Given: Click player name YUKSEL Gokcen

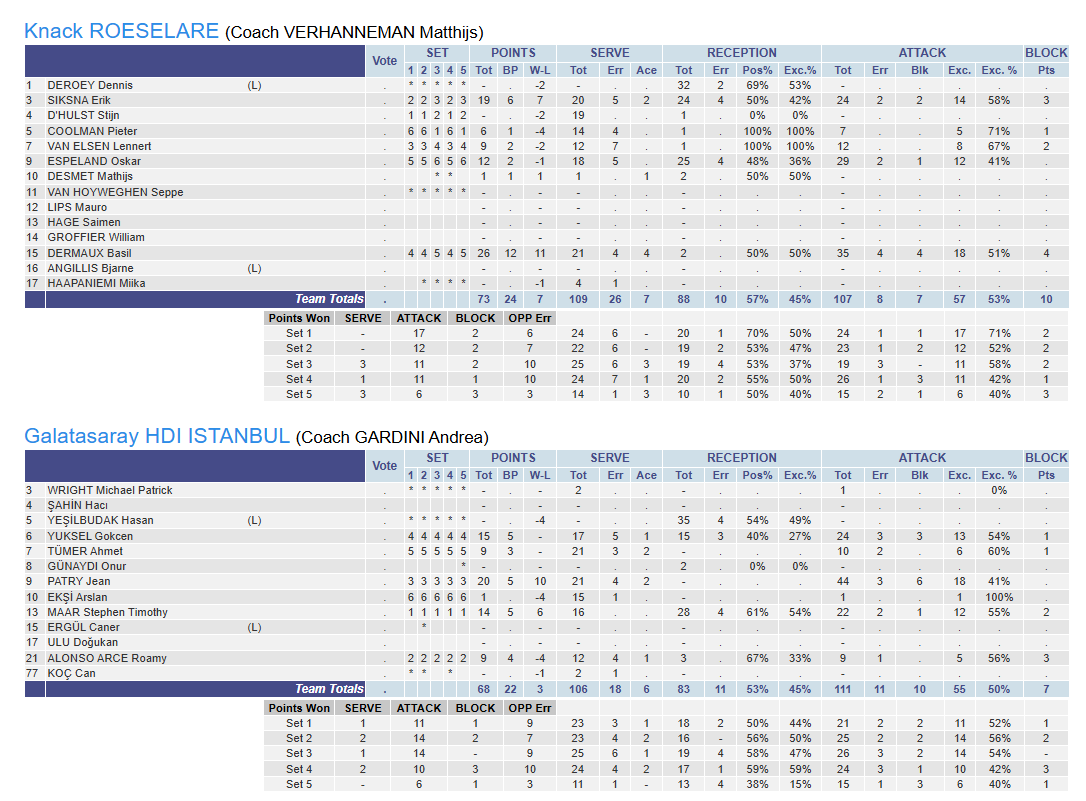Looking at the screenshot, I should pyautogui.click(x=90, y=536).
